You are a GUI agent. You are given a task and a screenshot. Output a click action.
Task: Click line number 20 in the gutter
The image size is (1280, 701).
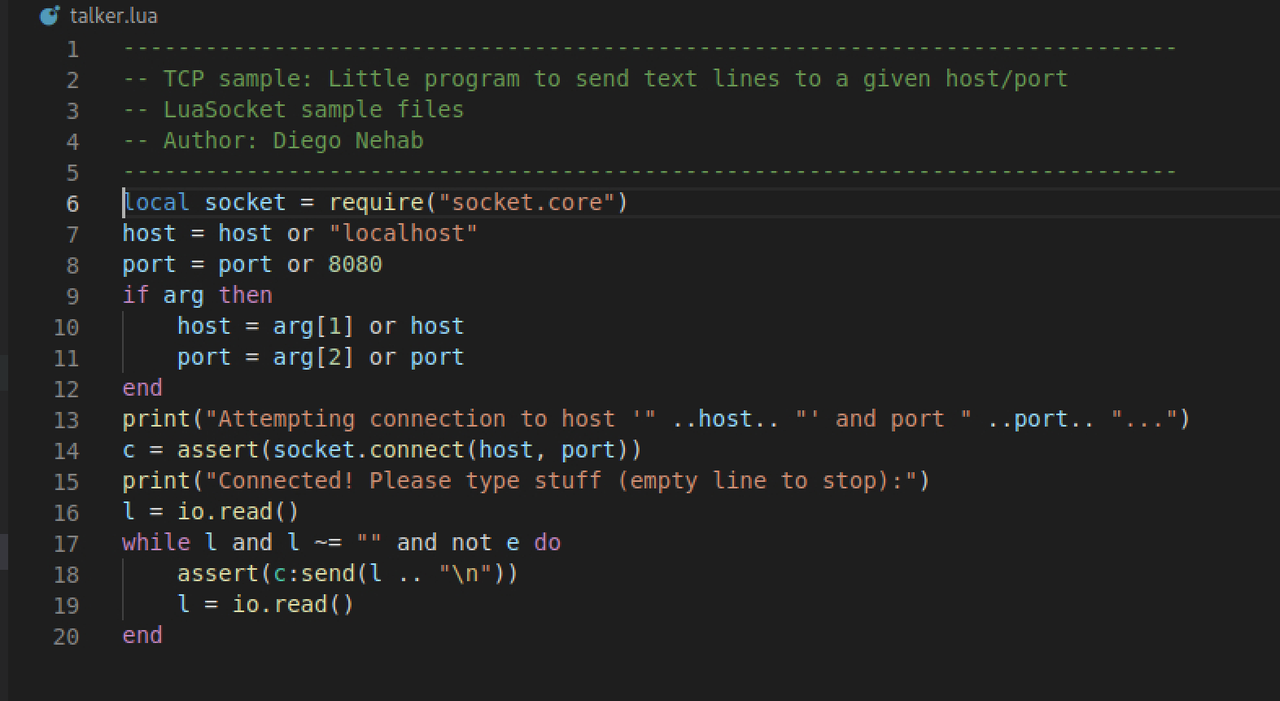(66, 636)
